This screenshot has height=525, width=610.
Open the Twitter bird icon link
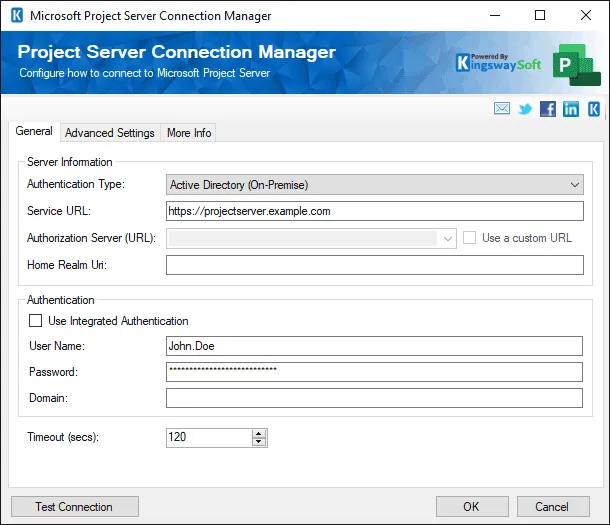coord(524,109)
